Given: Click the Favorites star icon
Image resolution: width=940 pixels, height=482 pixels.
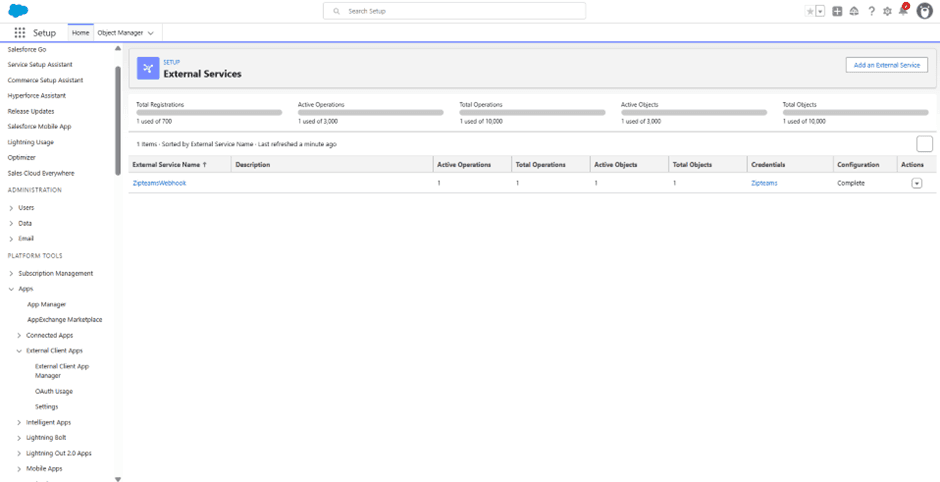Looking at the screenshot, I should click(x=810, y=11).
